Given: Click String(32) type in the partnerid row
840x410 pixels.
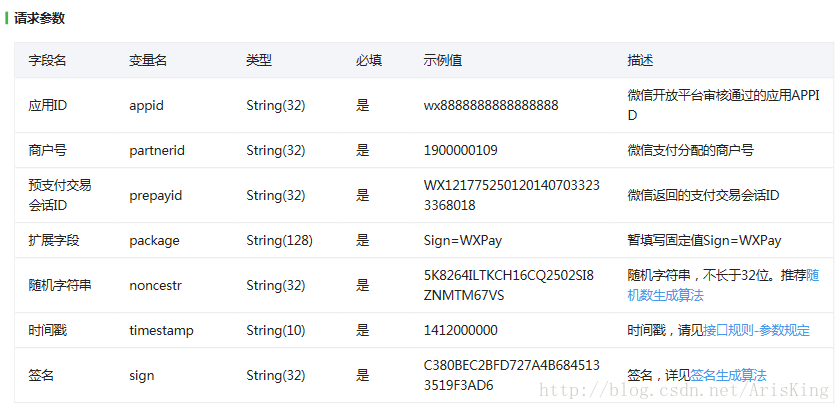Looking at the screenshot, I should tap(275, 151).
